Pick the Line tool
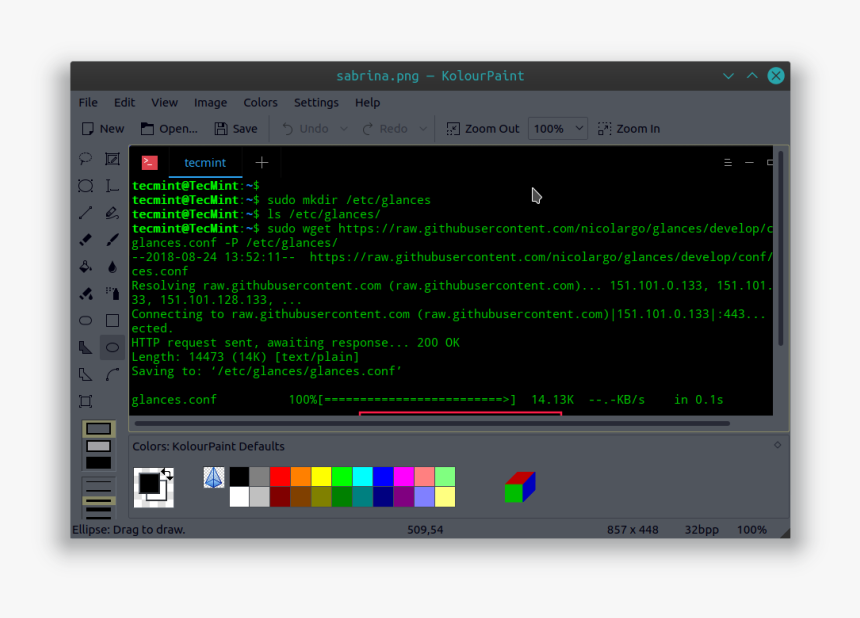This screenshot has width=860, height=618. coord(88,212)
